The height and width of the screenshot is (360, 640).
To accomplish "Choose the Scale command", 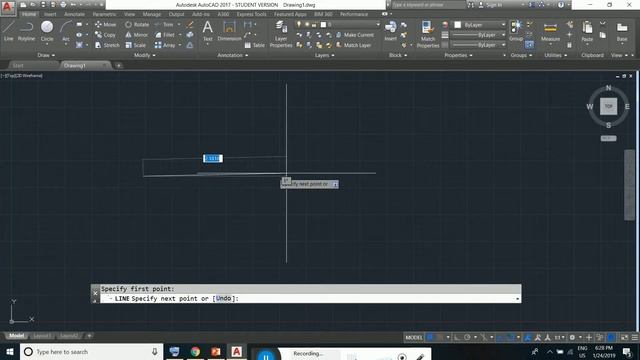I will pos(136,45).
